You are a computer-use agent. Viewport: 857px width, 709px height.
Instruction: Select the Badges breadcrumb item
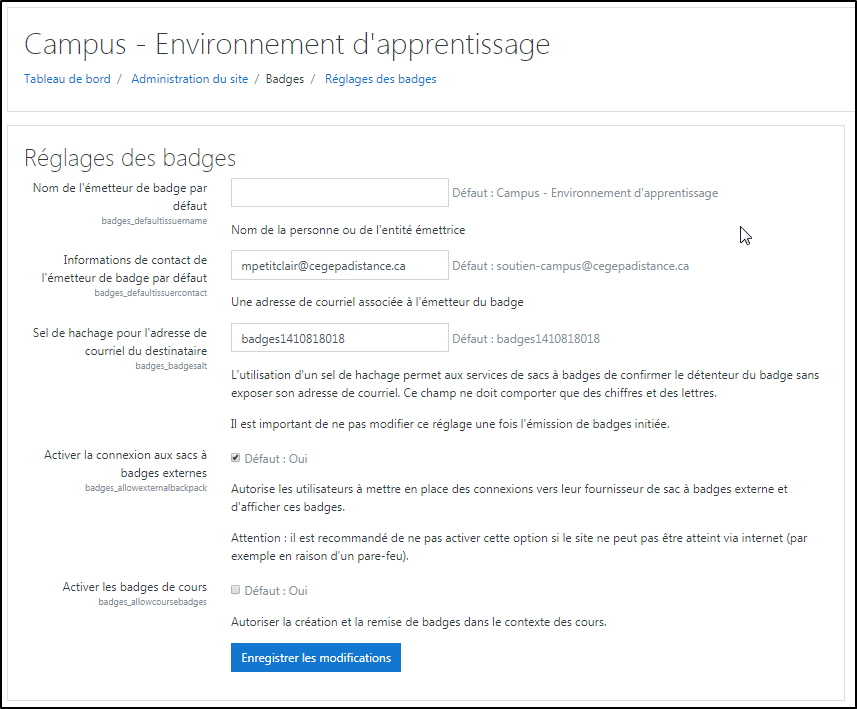point(285,79)
